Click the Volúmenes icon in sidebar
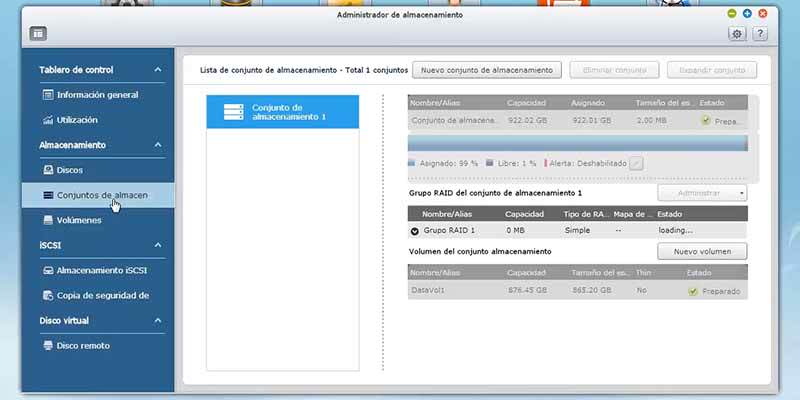Screen dimensions: 800x400 click(x=48, y=220)
